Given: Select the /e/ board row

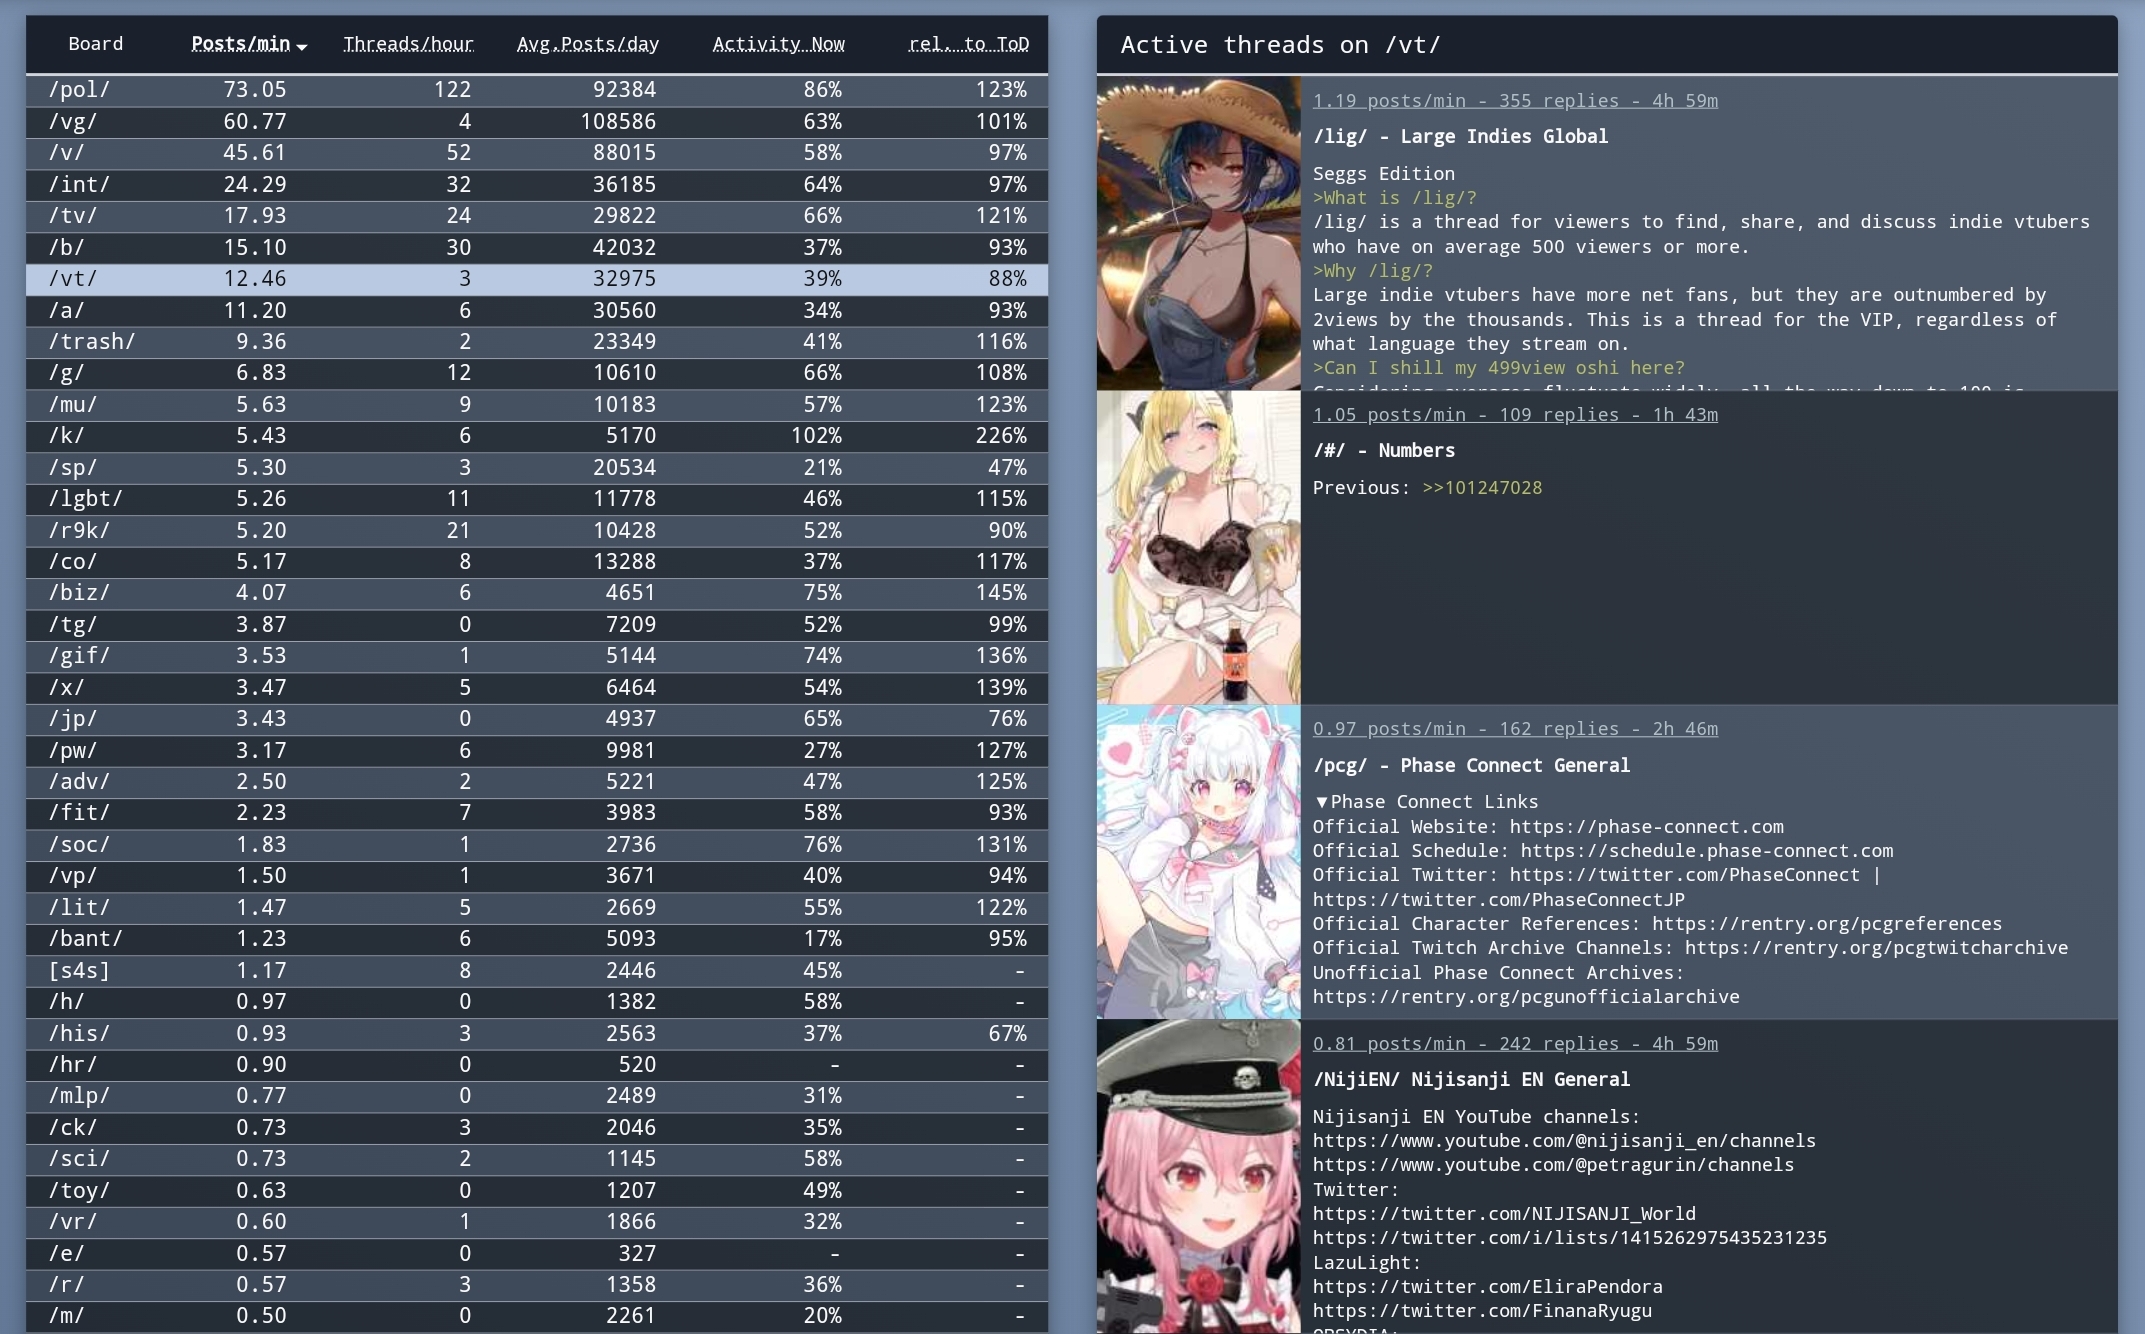Looking at the screenshot, I should (537, 1254).
